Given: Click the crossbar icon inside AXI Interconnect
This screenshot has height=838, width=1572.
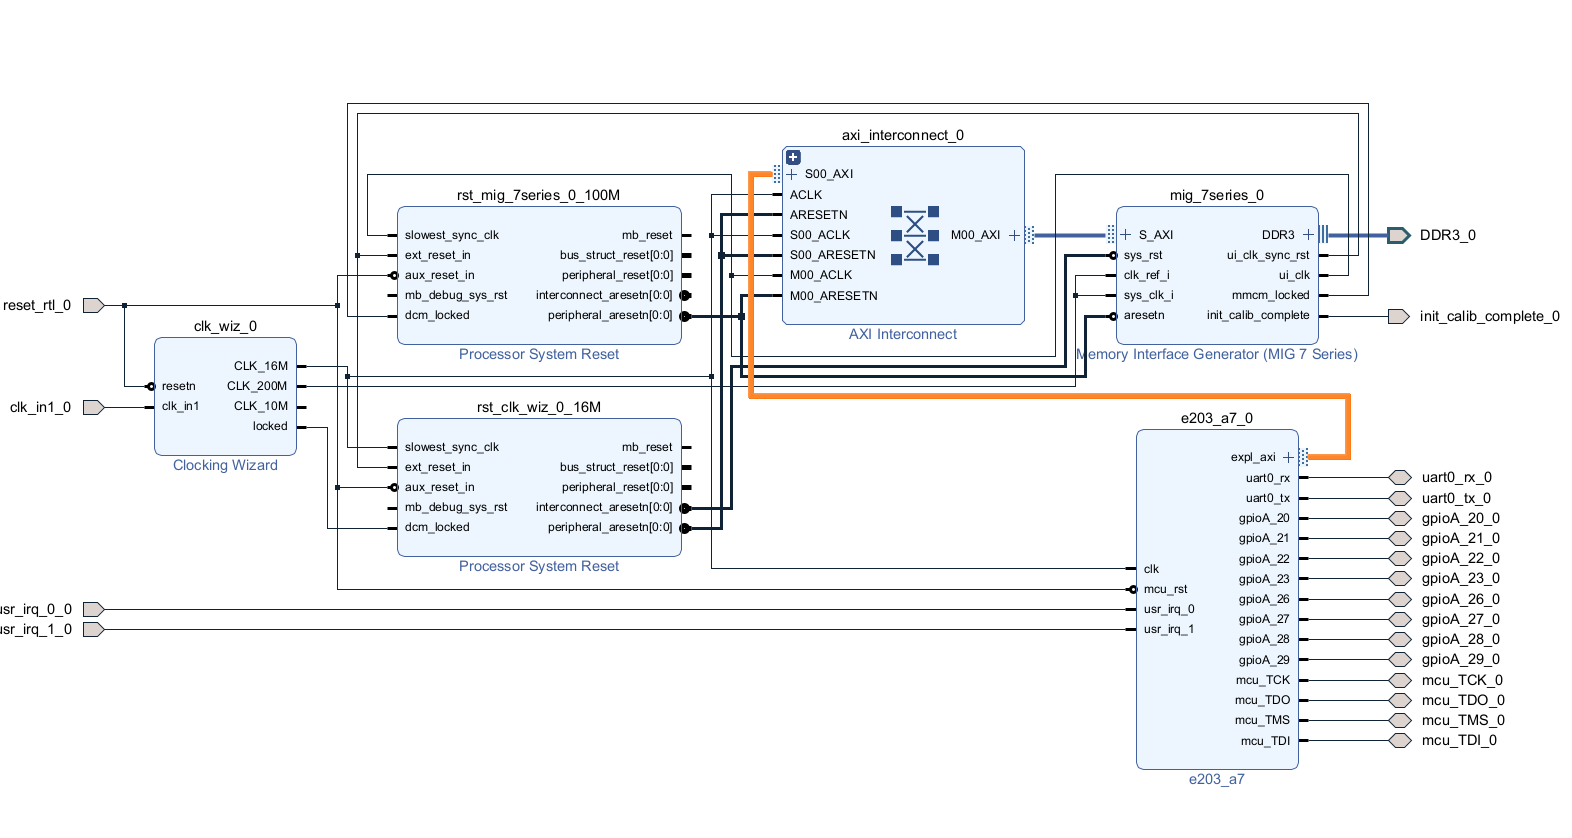Looking at the screenshot, I should click(914, 236).
